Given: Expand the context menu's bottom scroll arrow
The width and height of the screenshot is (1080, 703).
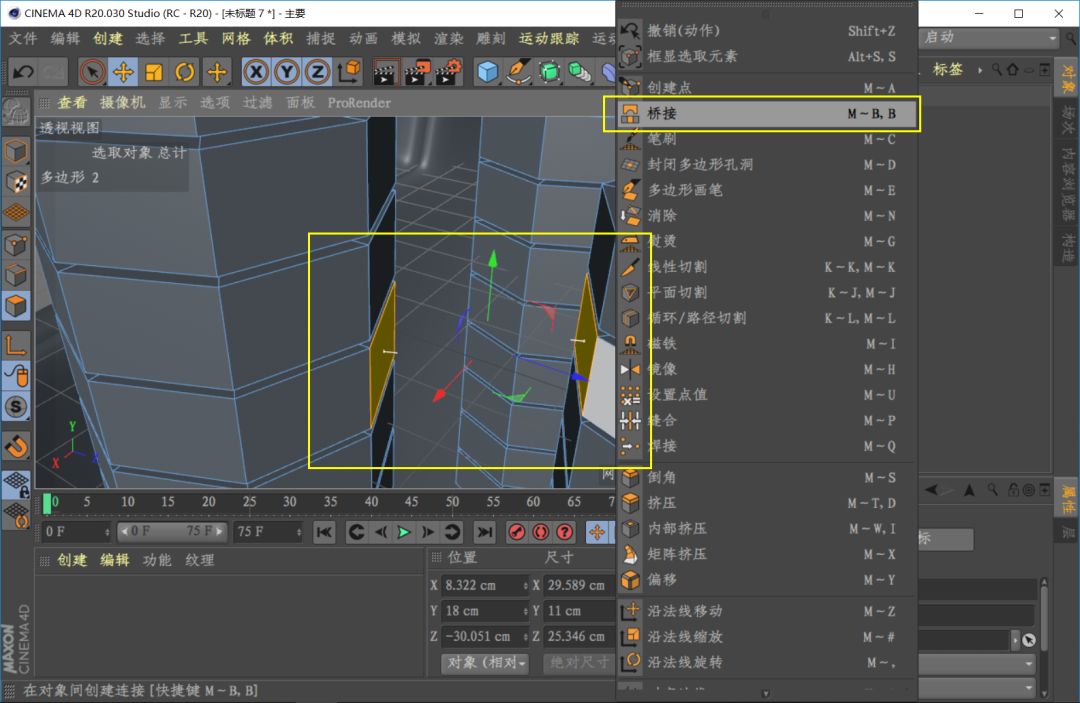Looking at the screenshot, I should (766, 693).
